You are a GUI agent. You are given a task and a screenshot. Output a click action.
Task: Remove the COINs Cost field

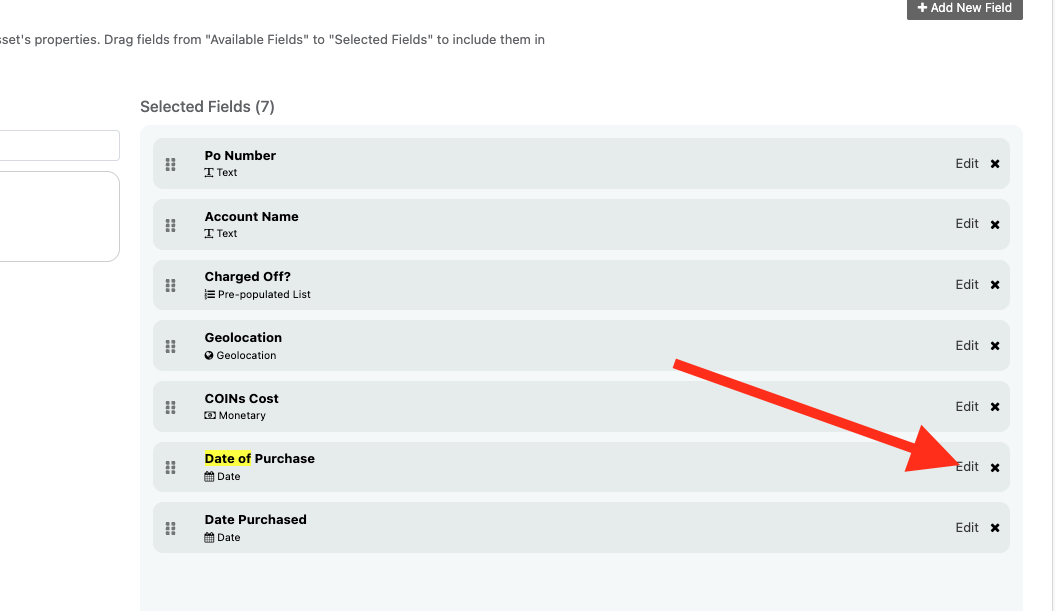click(x=995, y=407)
